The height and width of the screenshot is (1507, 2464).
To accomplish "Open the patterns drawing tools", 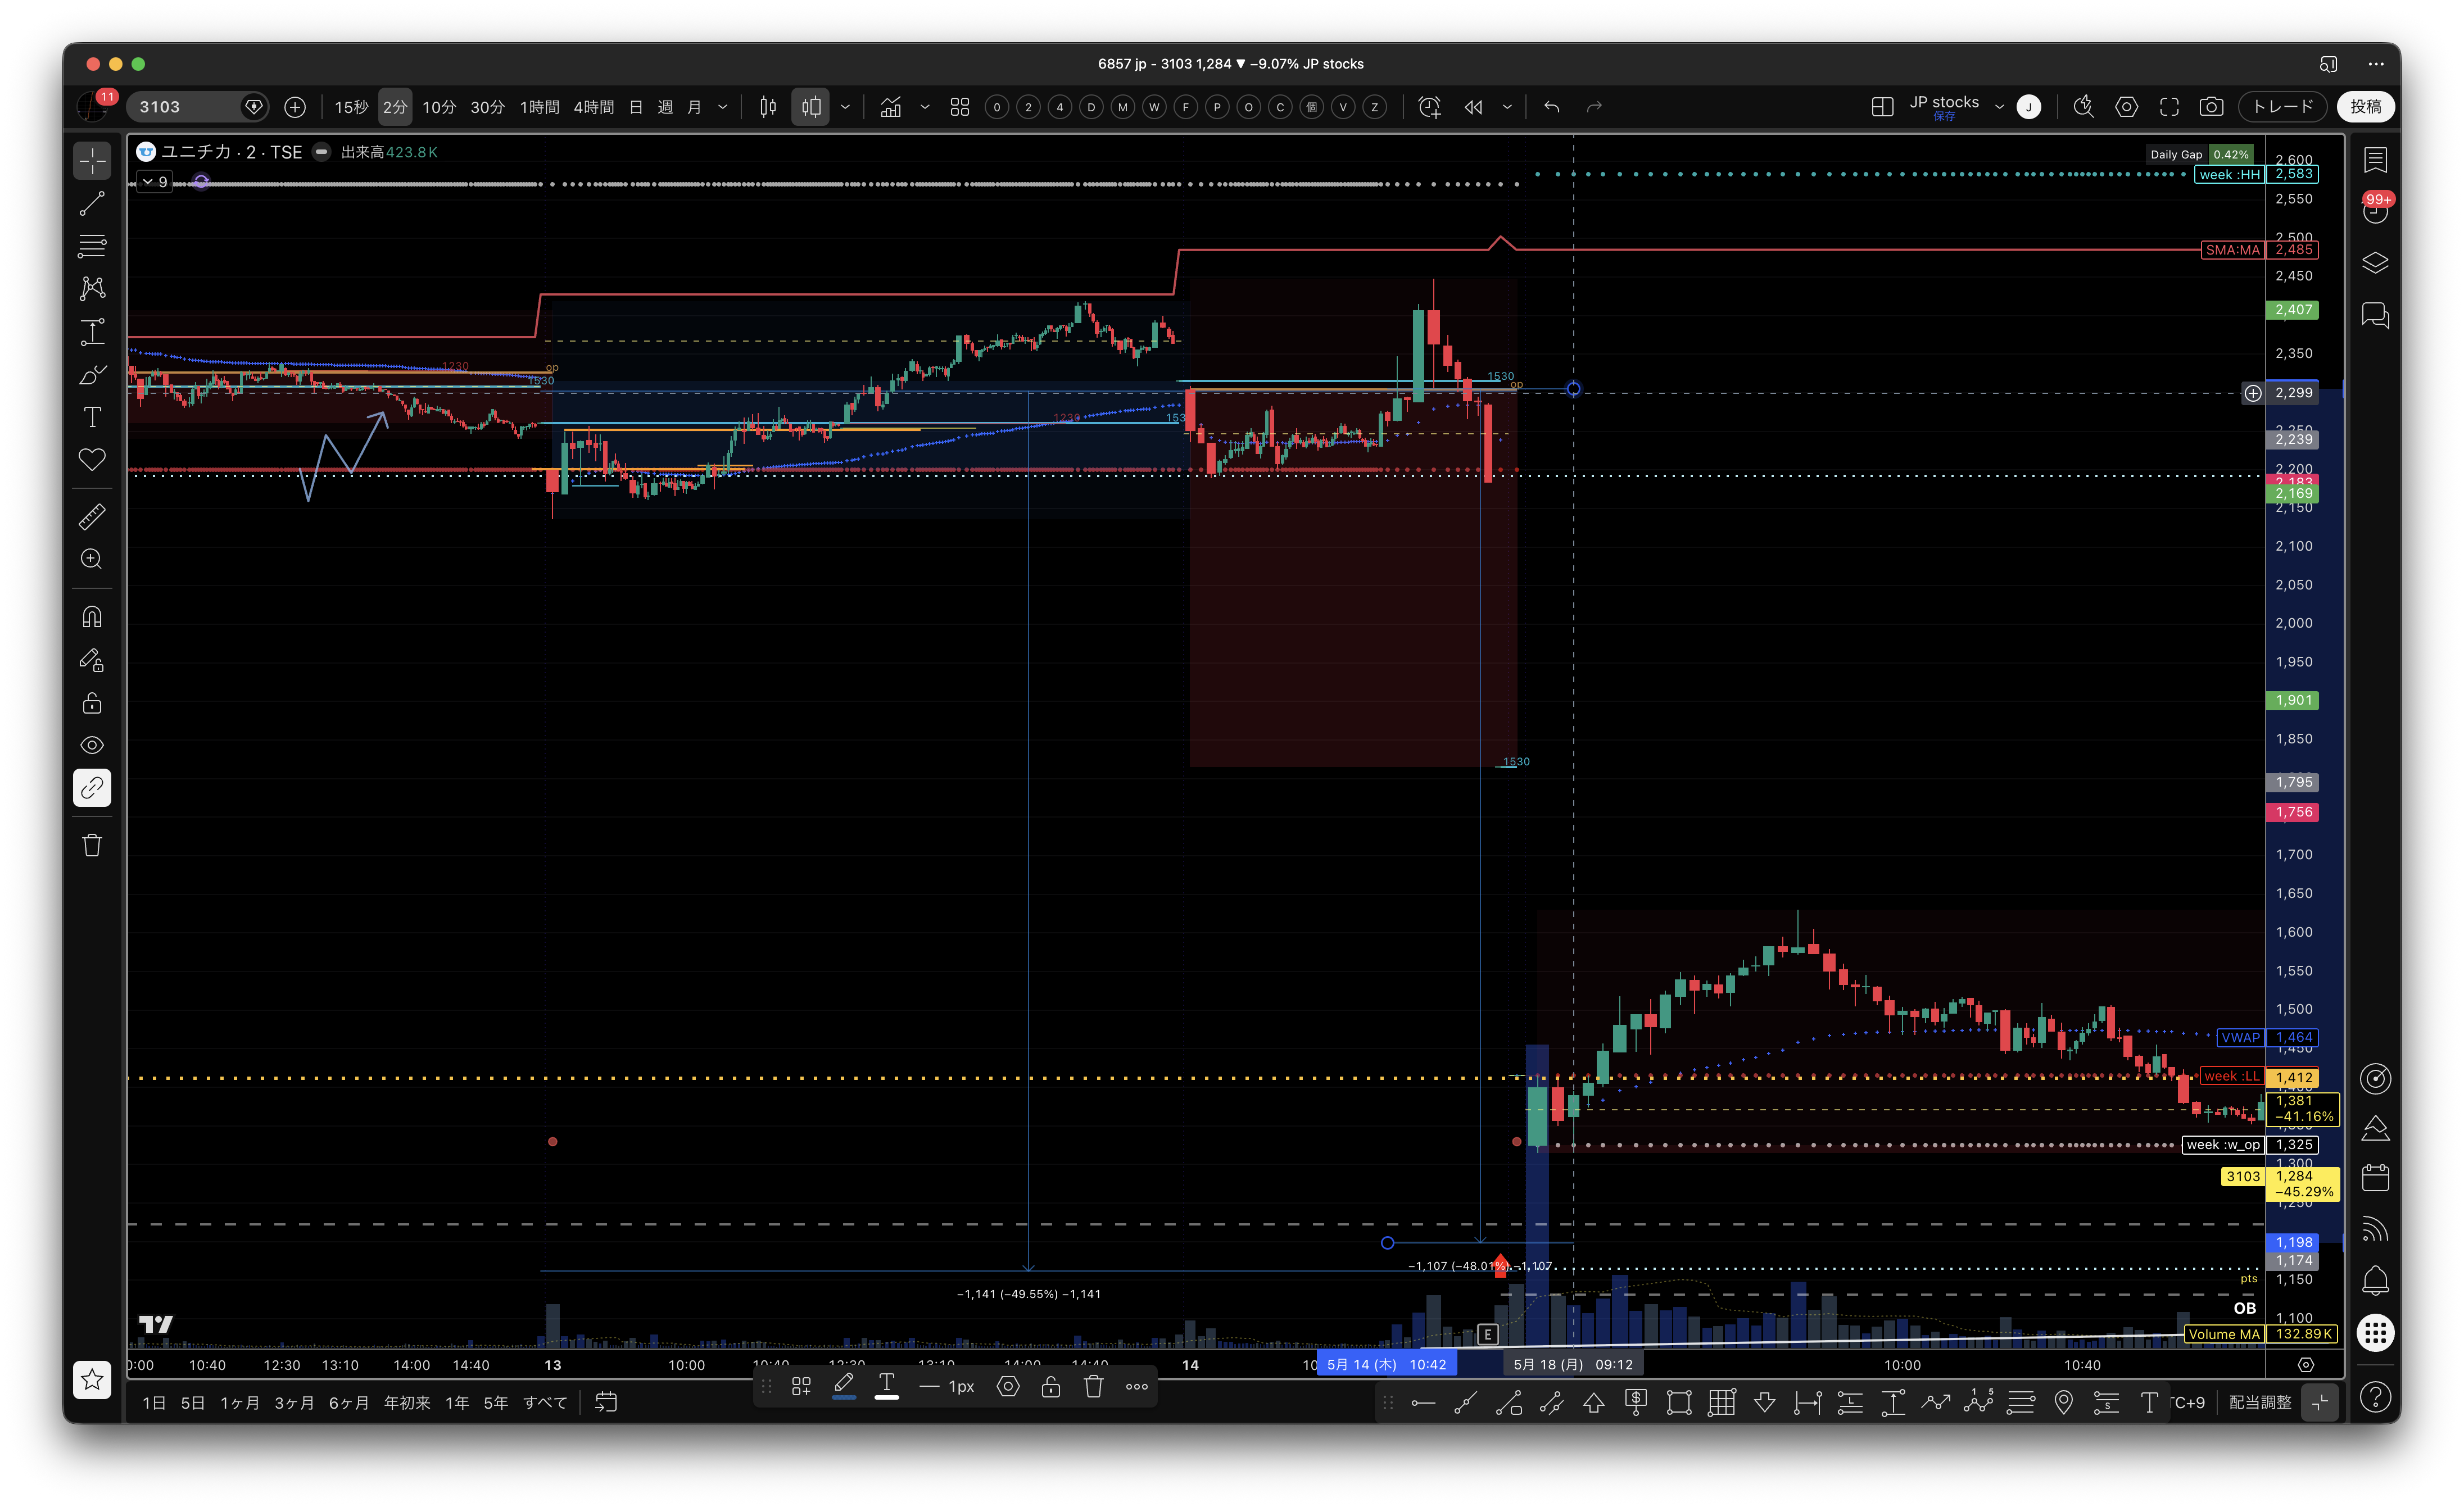I will [92, 289].
